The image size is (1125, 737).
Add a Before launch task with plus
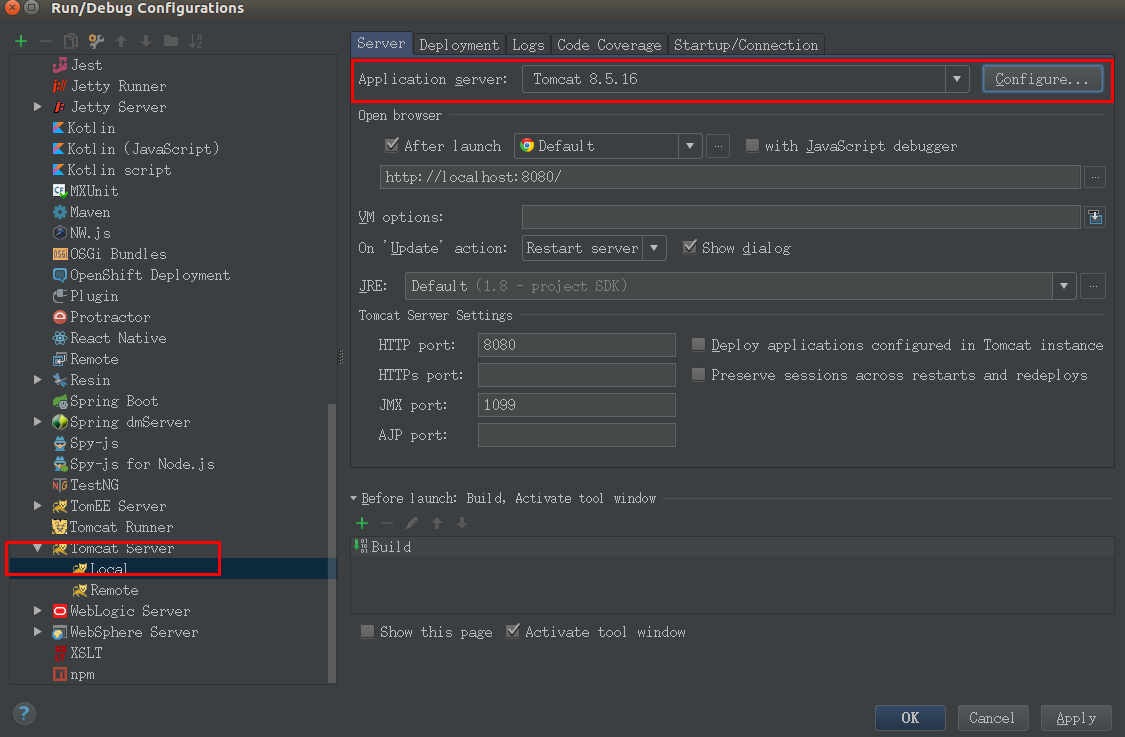(362, 523)
